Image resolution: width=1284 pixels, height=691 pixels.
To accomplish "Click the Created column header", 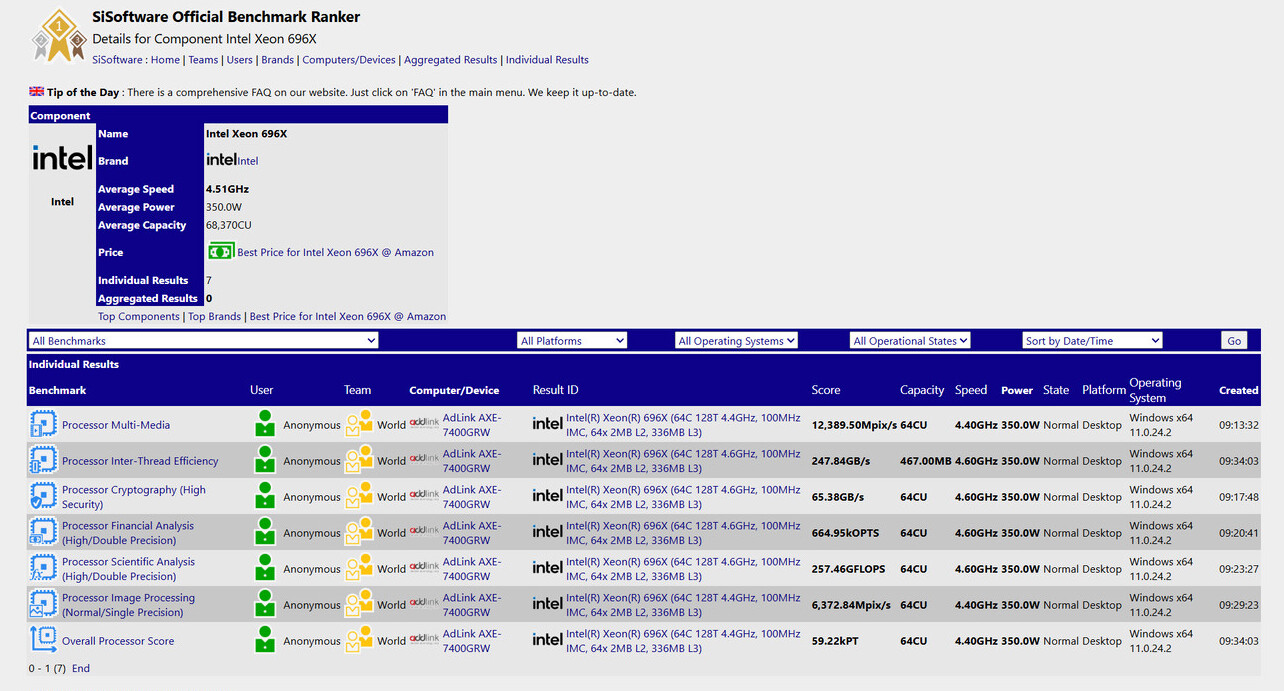I will (1239, 391).
